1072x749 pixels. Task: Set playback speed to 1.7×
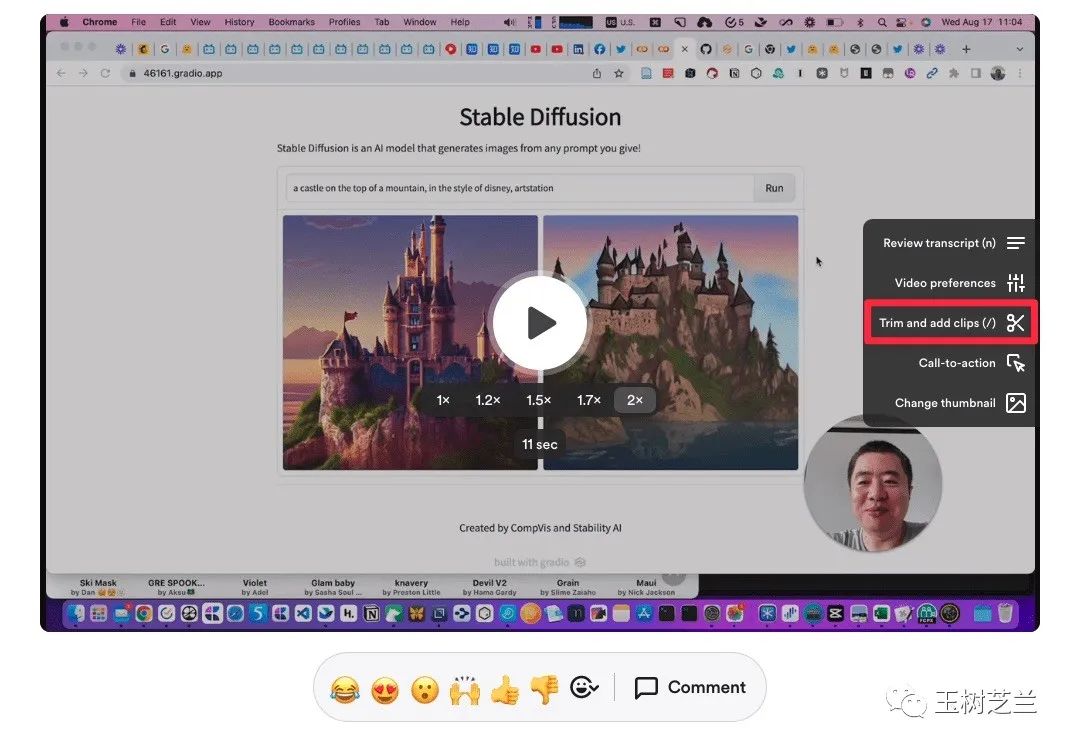[589, 400]
